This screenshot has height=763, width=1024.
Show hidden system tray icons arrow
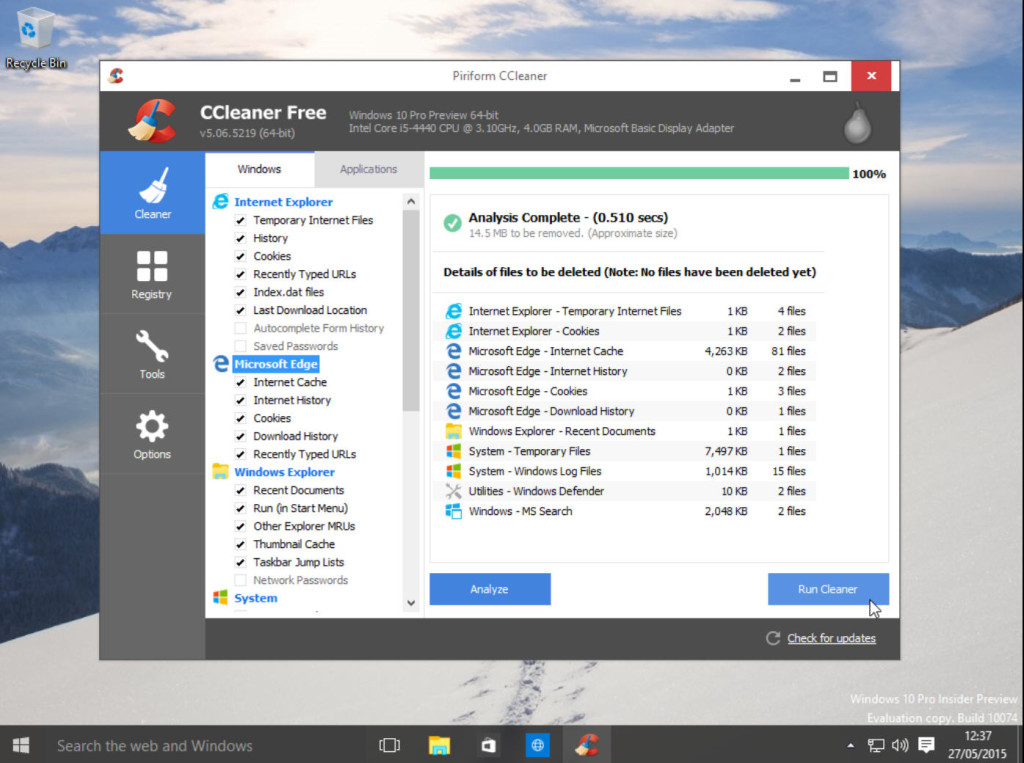point(850,745)
